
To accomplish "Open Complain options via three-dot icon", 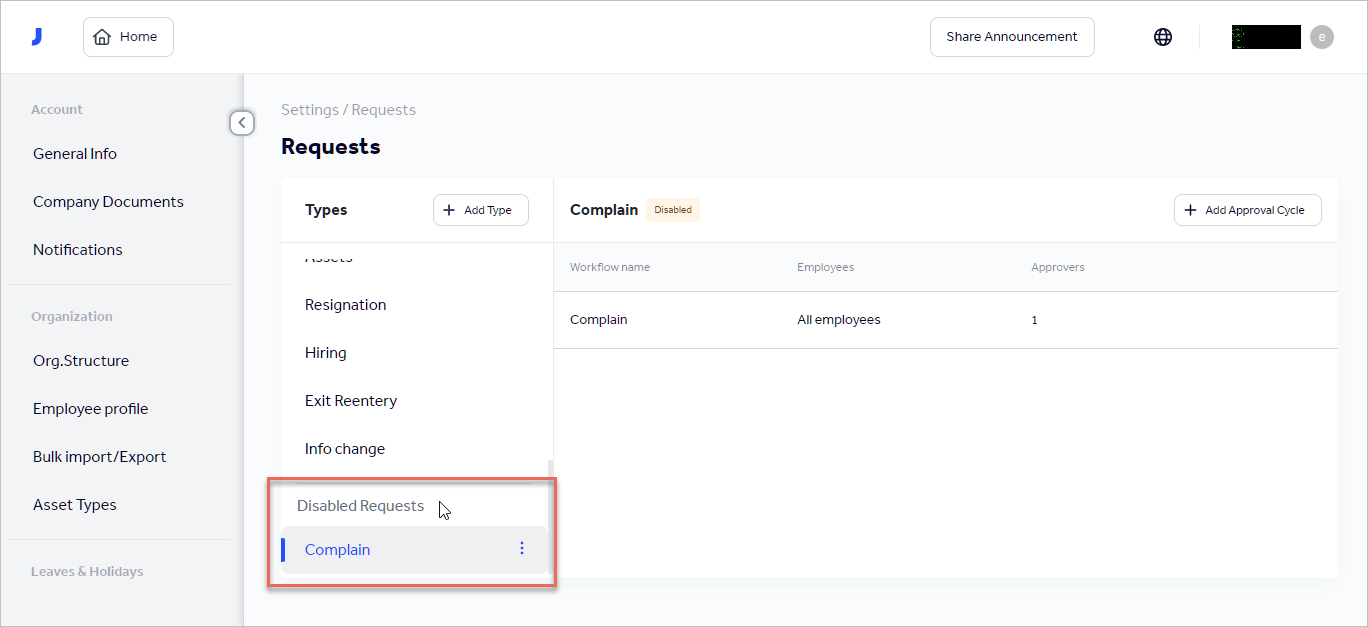I will pos(521,548).
